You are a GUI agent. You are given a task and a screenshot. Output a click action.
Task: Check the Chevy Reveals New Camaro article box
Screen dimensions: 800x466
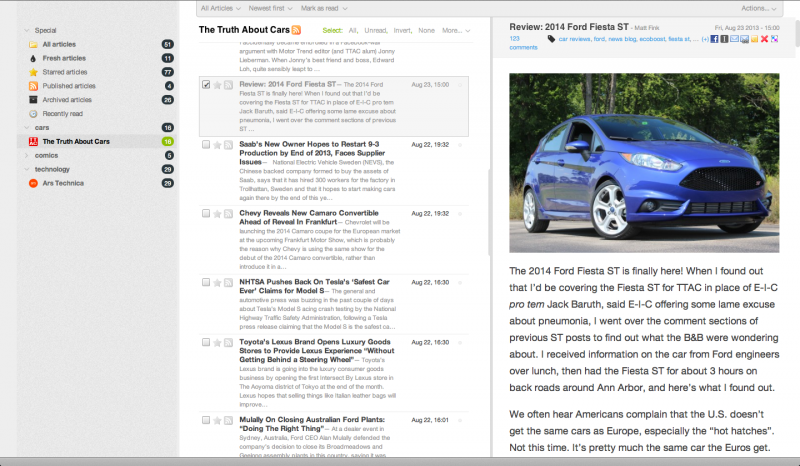(x=206, y=212)
